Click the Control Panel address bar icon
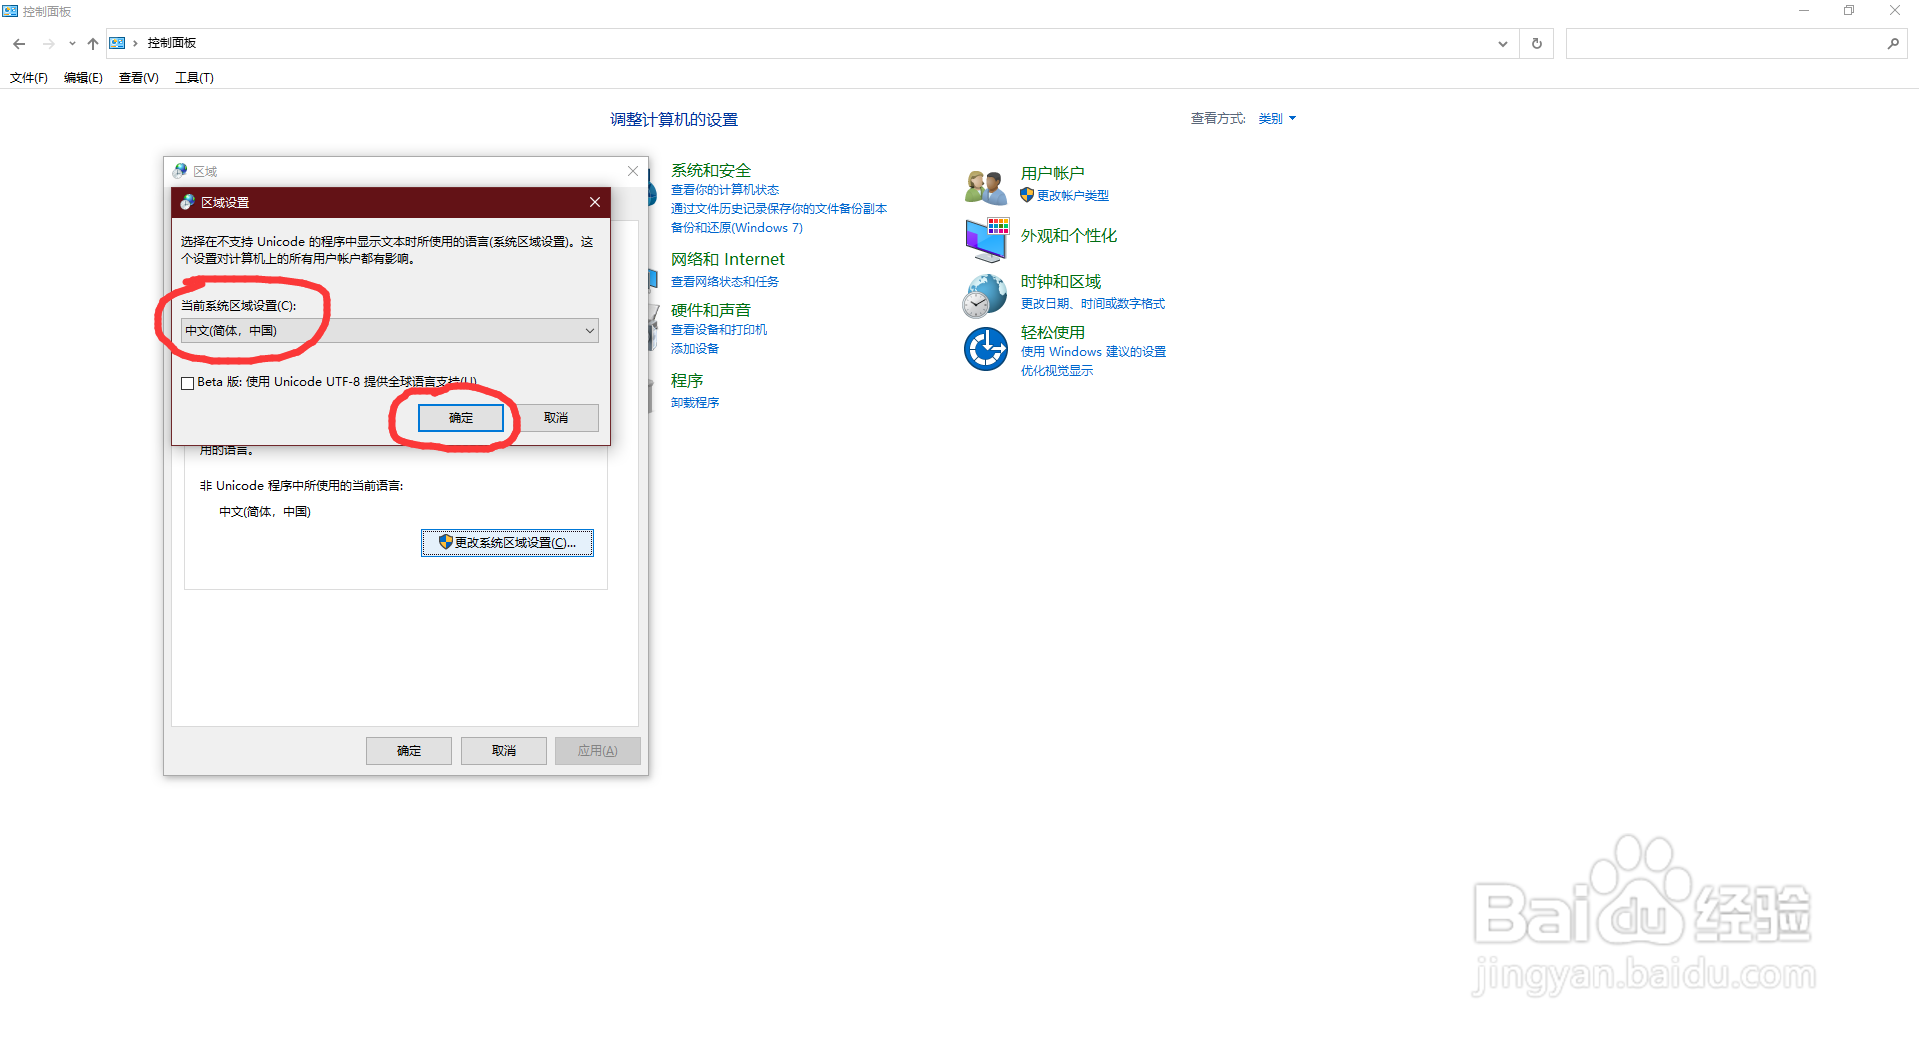Screen dimensions: 1919x1039 tap(118, 43)
